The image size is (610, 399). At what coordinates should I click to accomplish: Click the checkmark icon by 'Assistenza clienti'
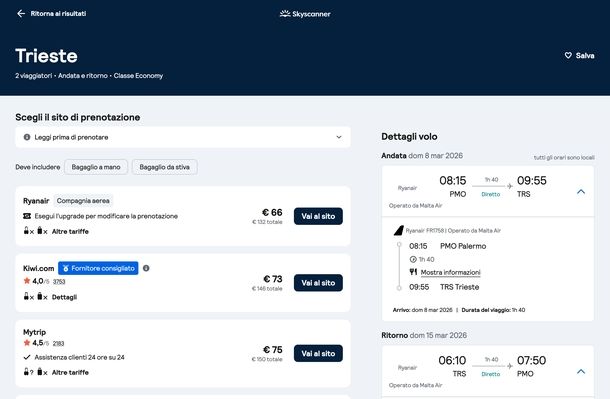pyautogui.click(x=27, y=357)
